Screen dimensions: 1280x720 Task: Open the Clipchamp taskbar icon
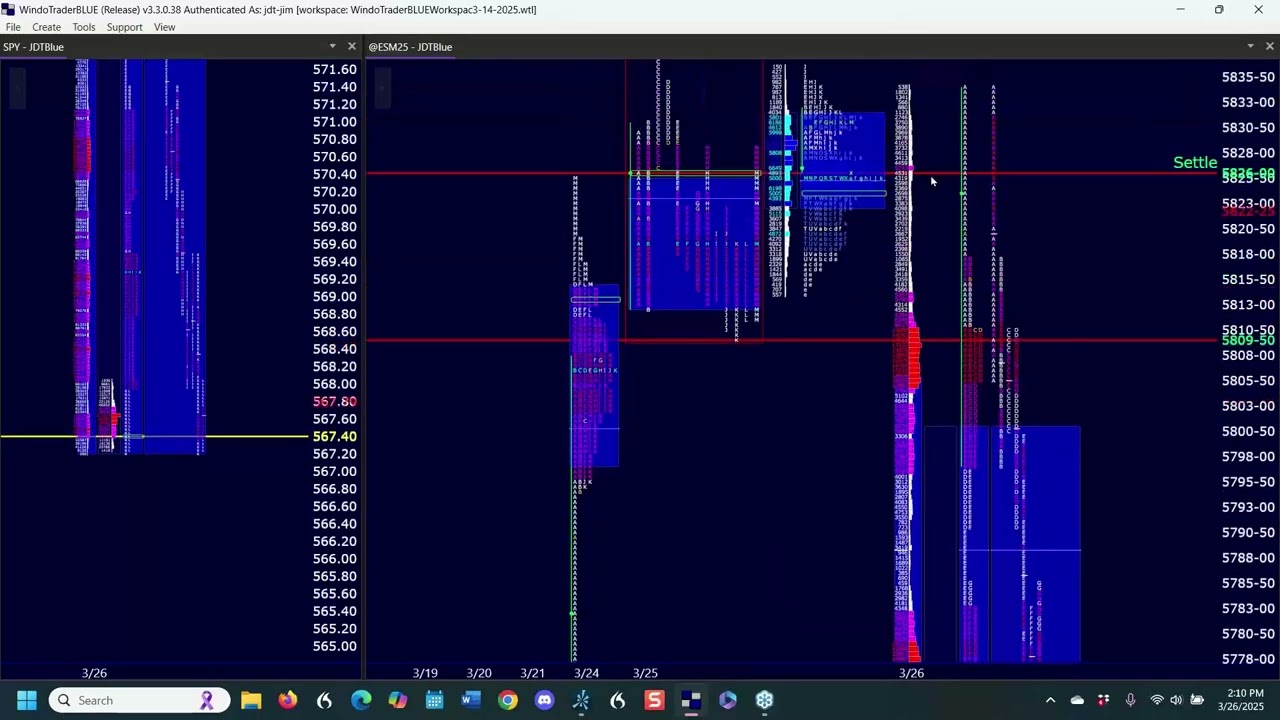[x=728, y=700]
